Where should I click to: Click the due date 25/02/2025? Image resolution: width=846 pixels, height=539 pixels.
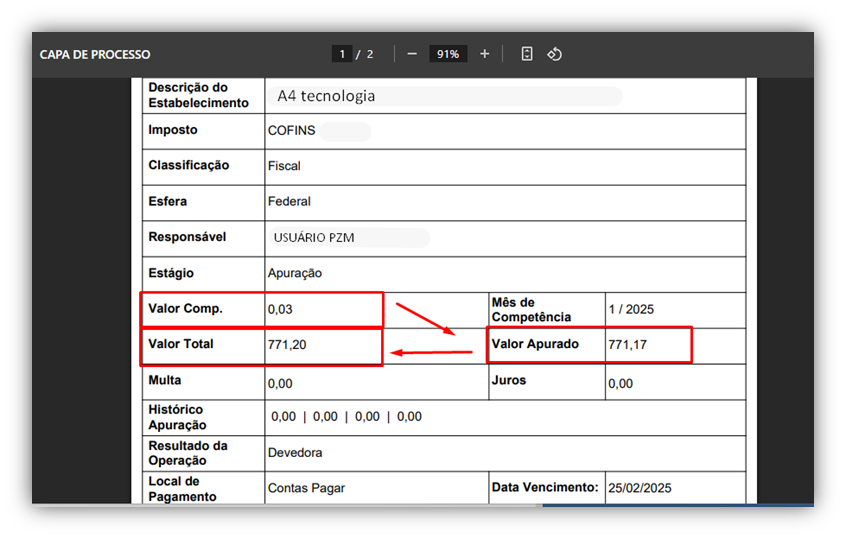[x=639, y=489]
